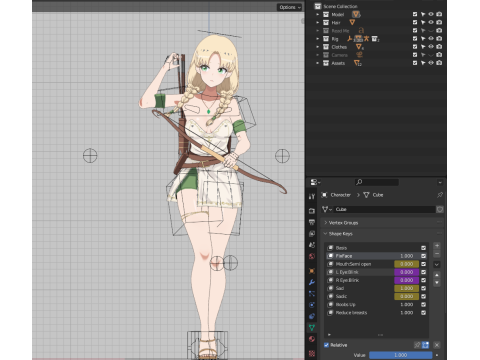Open the Scene properties tab
This screenshot has height=360, width=480.
[x=312, y=245]
